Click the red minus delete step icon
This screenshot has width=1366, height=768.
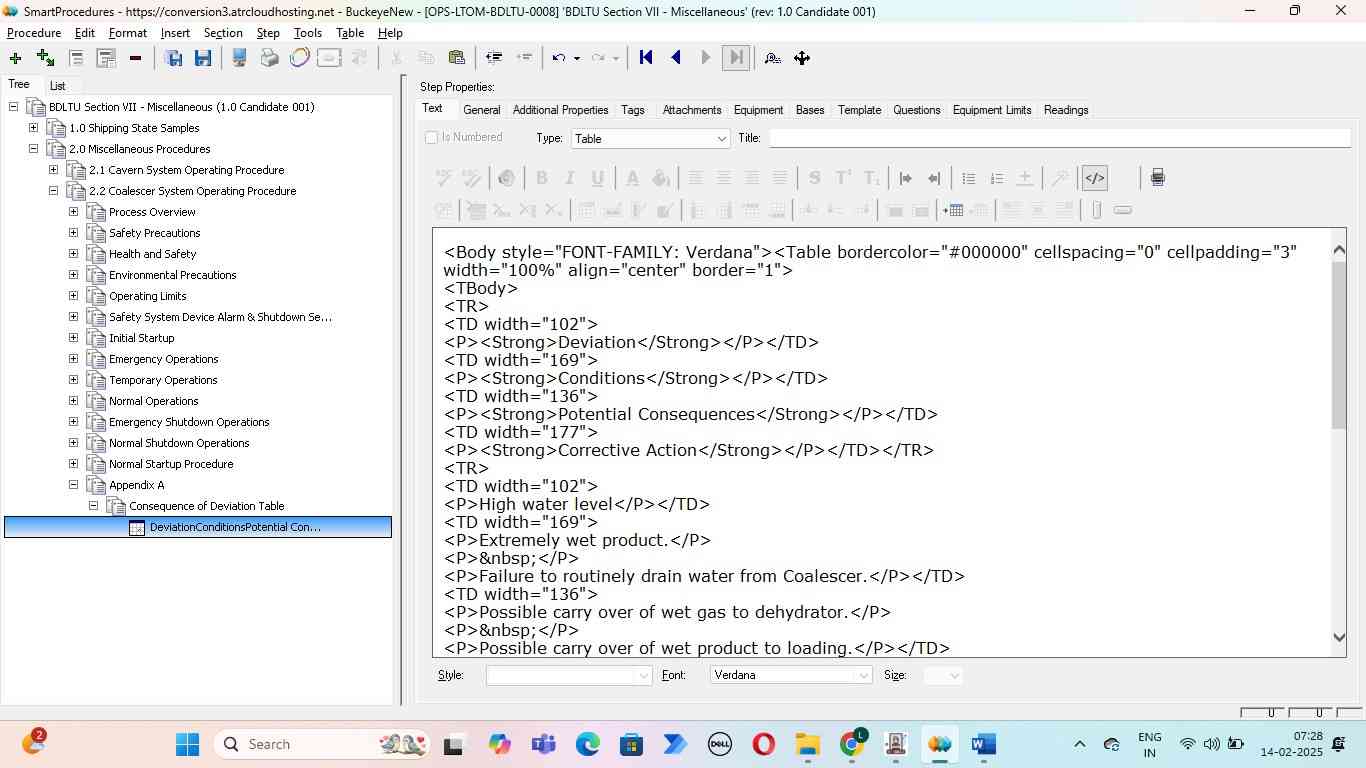click(x=135, y=58)
